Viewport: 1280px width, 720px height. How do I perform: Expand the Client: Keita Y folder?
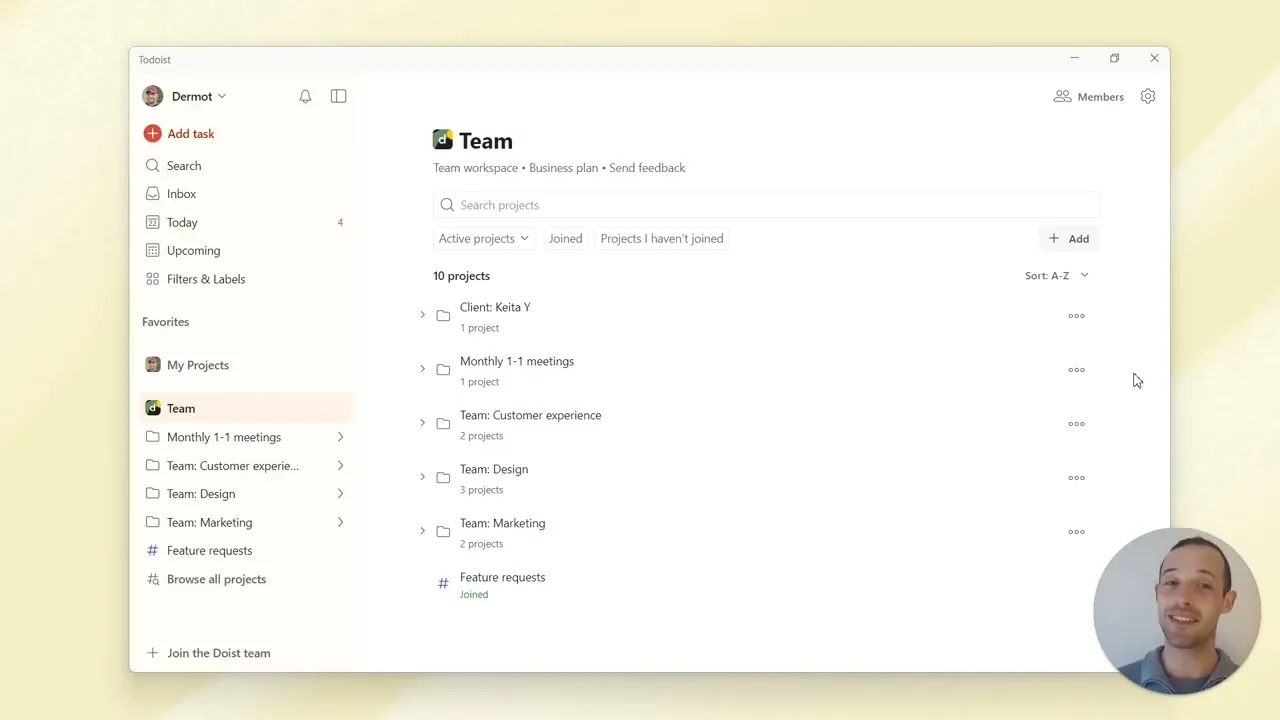[422, 316]
